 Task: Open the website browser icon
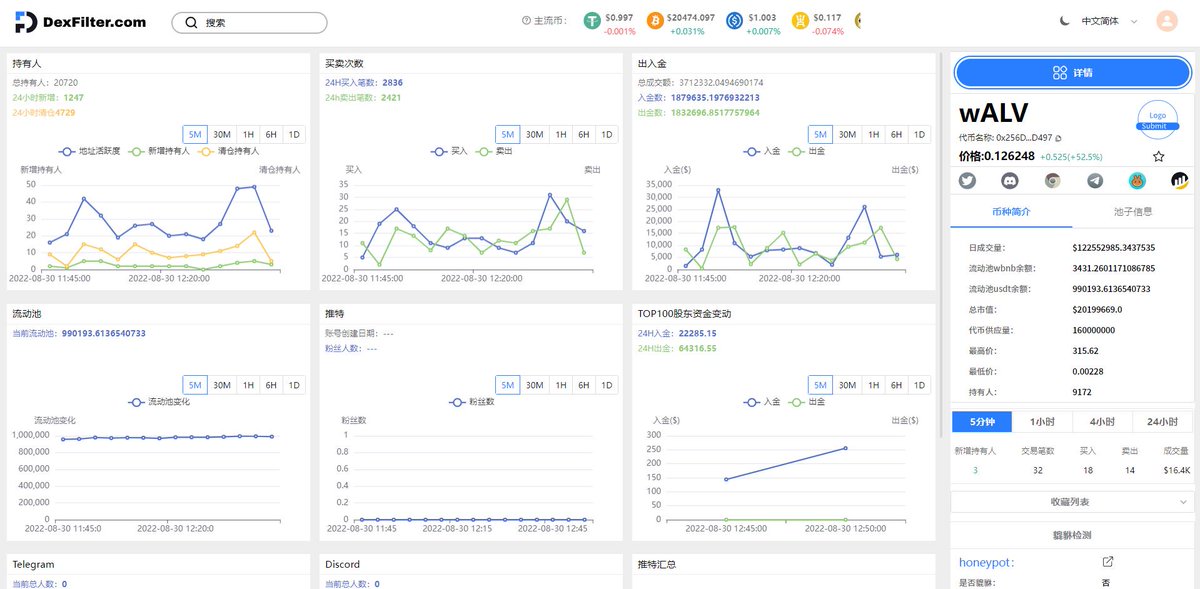[x=1052, y=181]
